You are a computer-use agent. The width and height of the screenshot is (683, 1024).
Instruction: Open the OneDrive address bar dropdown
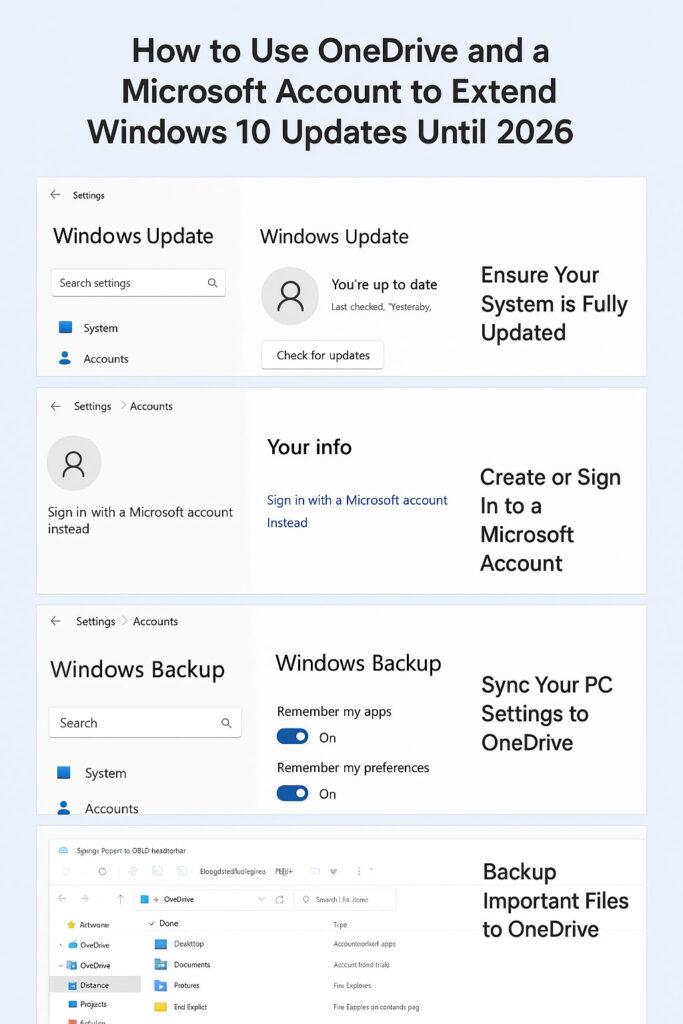[x=262, y=899]
